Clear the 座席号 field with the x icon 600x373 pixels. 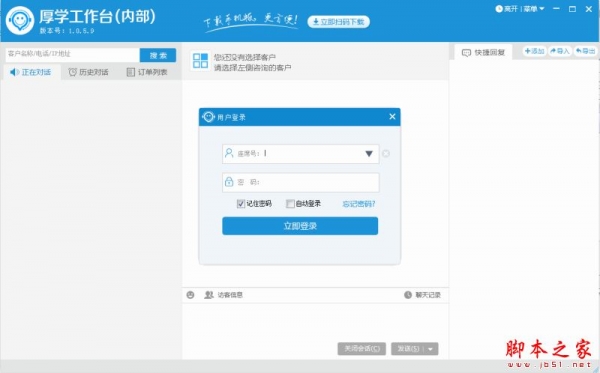click(x=386, y=154)
